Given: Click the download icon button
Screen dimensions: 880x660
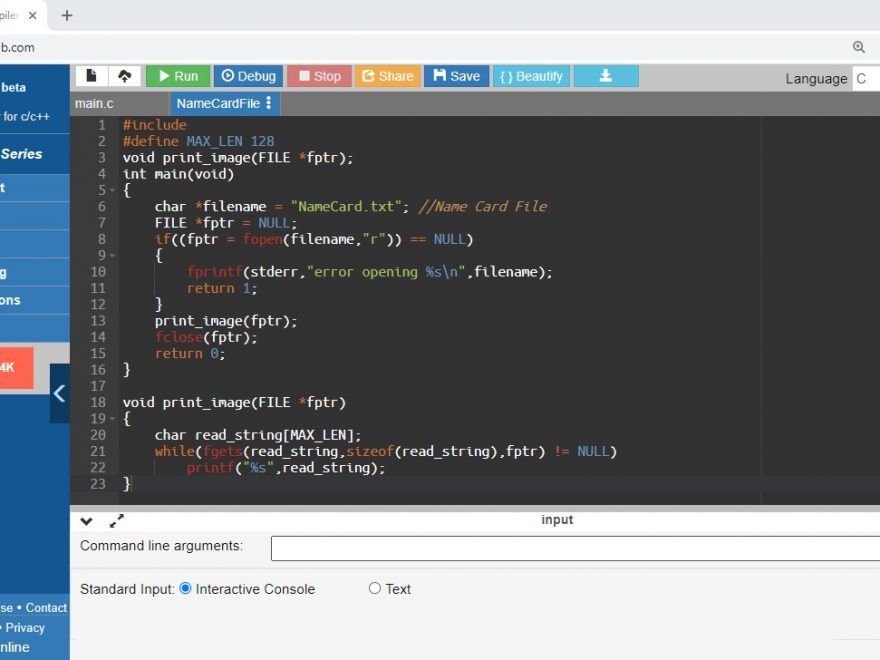Looking at the screenshot, I should (606, 76).
